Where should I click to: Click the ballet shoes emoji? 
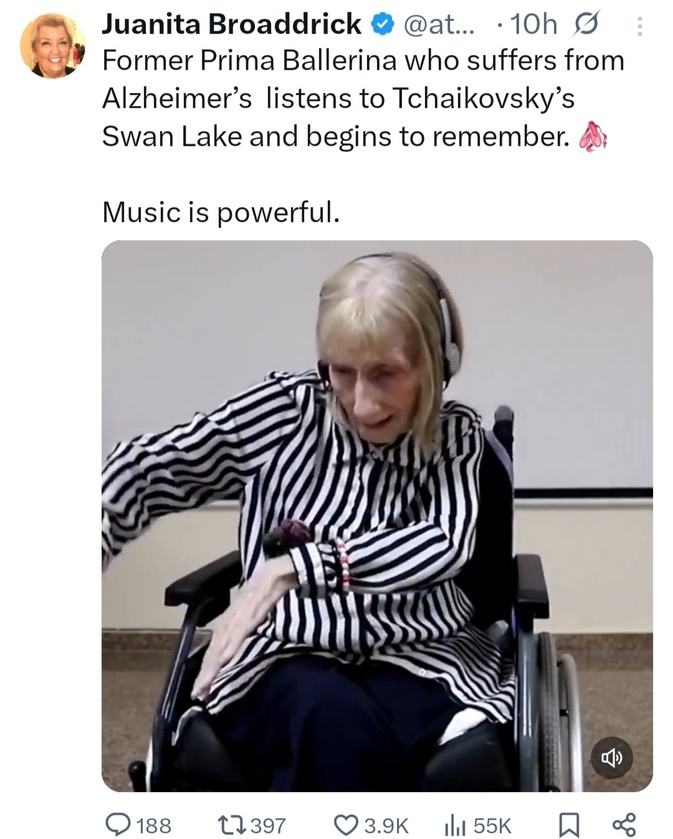click(592, 137)
